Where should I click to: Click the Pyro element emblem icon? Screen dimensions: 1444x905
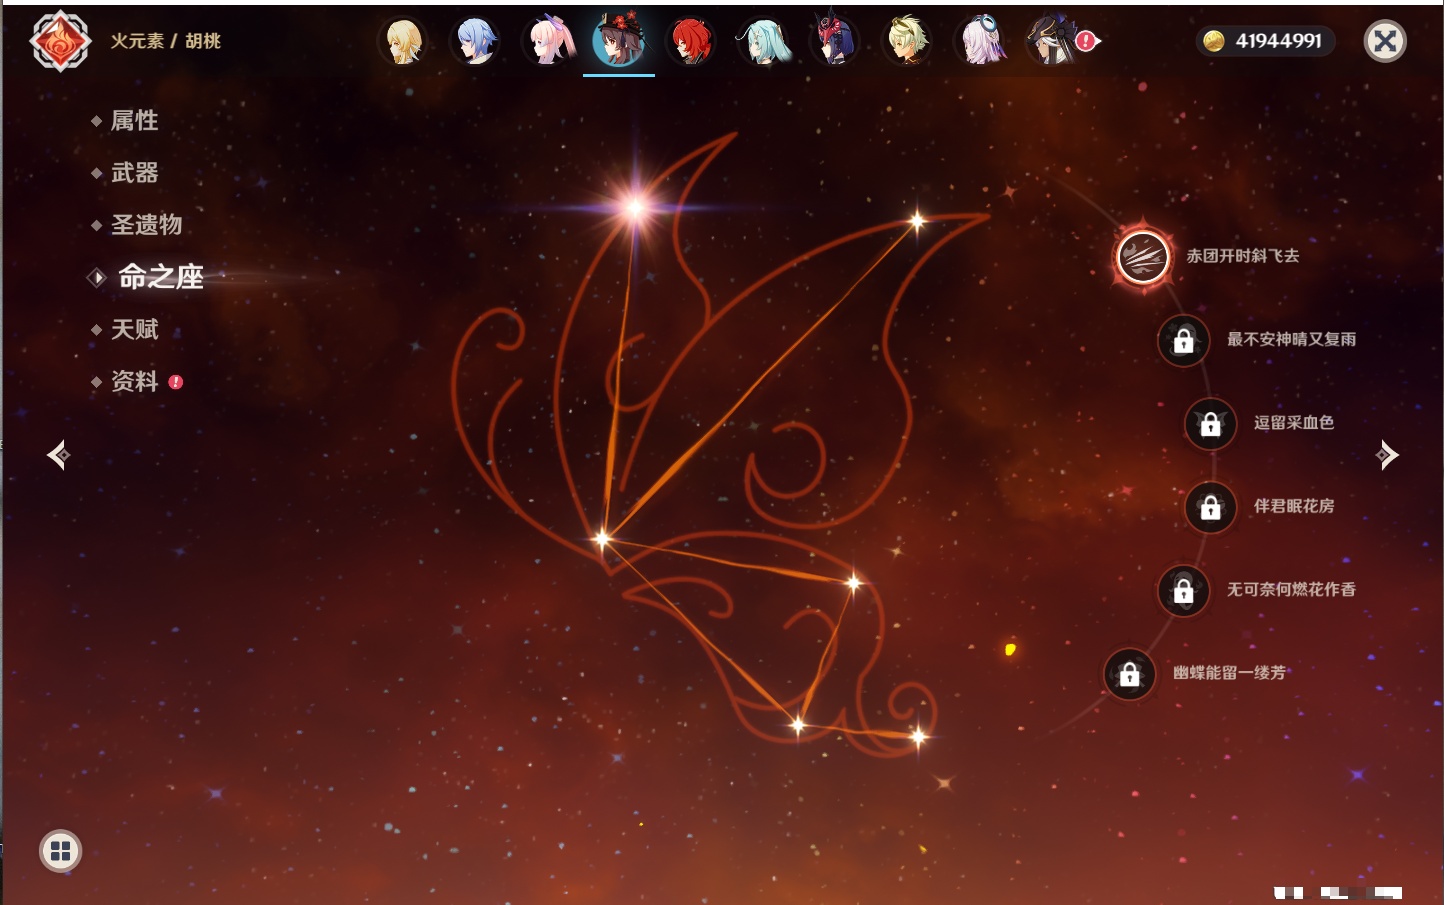coord(60,41)
